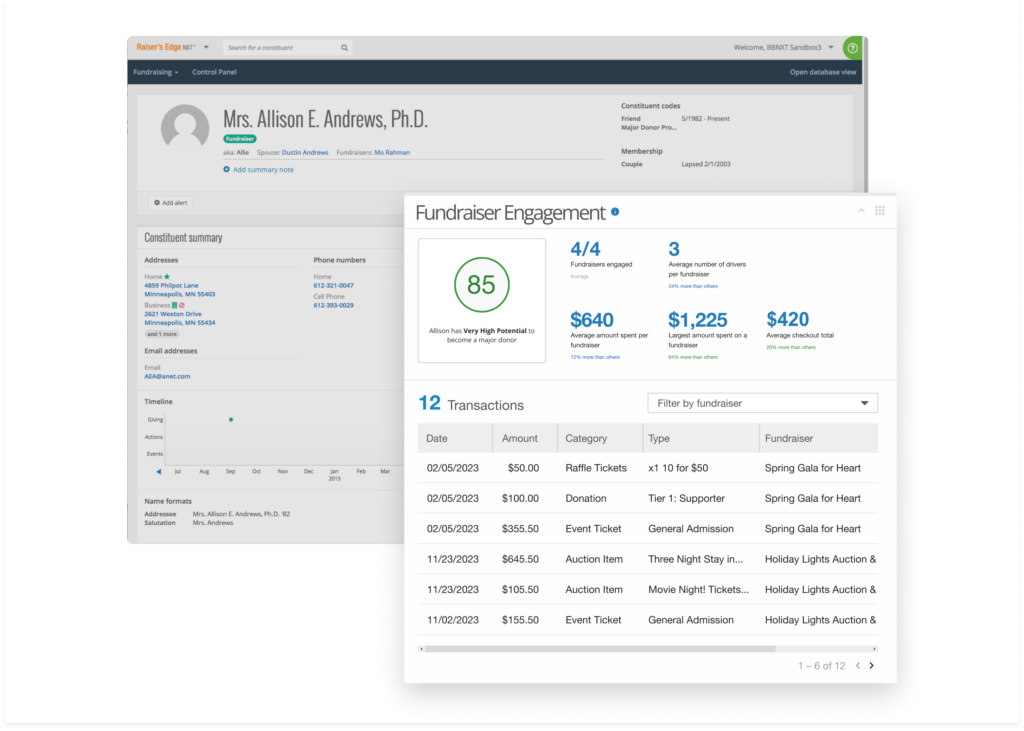Go to next page of transactions
Screen dimensions: 1024x731
(x=871, y=666)
